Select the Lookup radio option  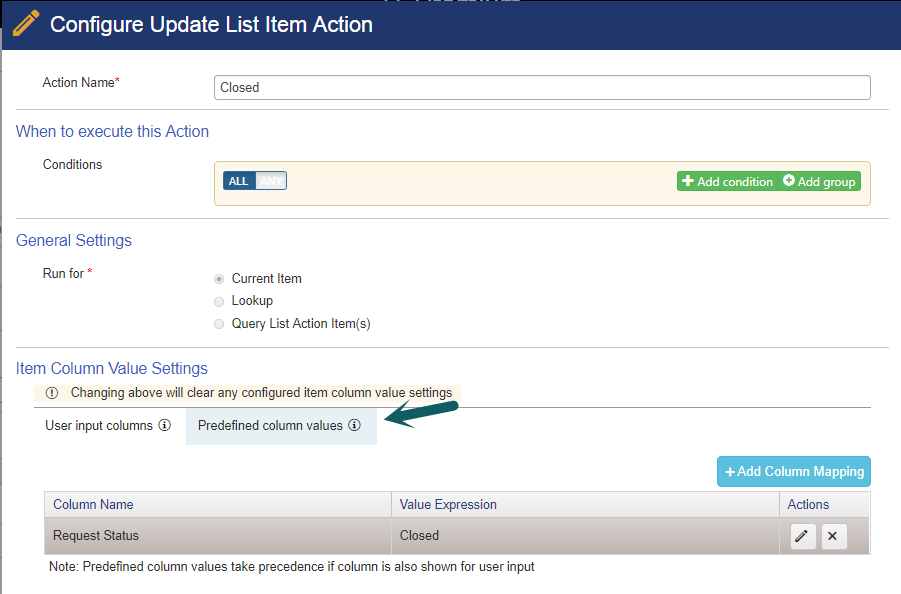219,302
